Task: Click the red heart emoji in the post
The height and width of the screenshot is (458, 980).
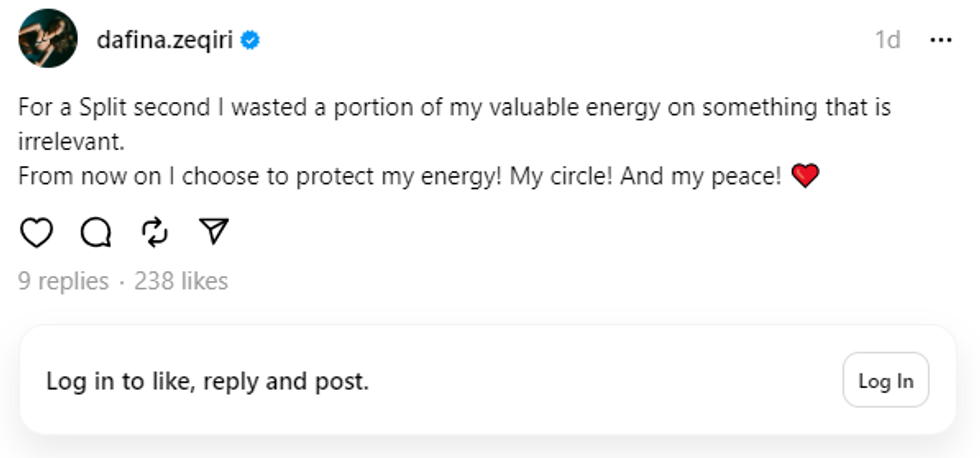Action: pyautogui.click(x=805, y=177)
